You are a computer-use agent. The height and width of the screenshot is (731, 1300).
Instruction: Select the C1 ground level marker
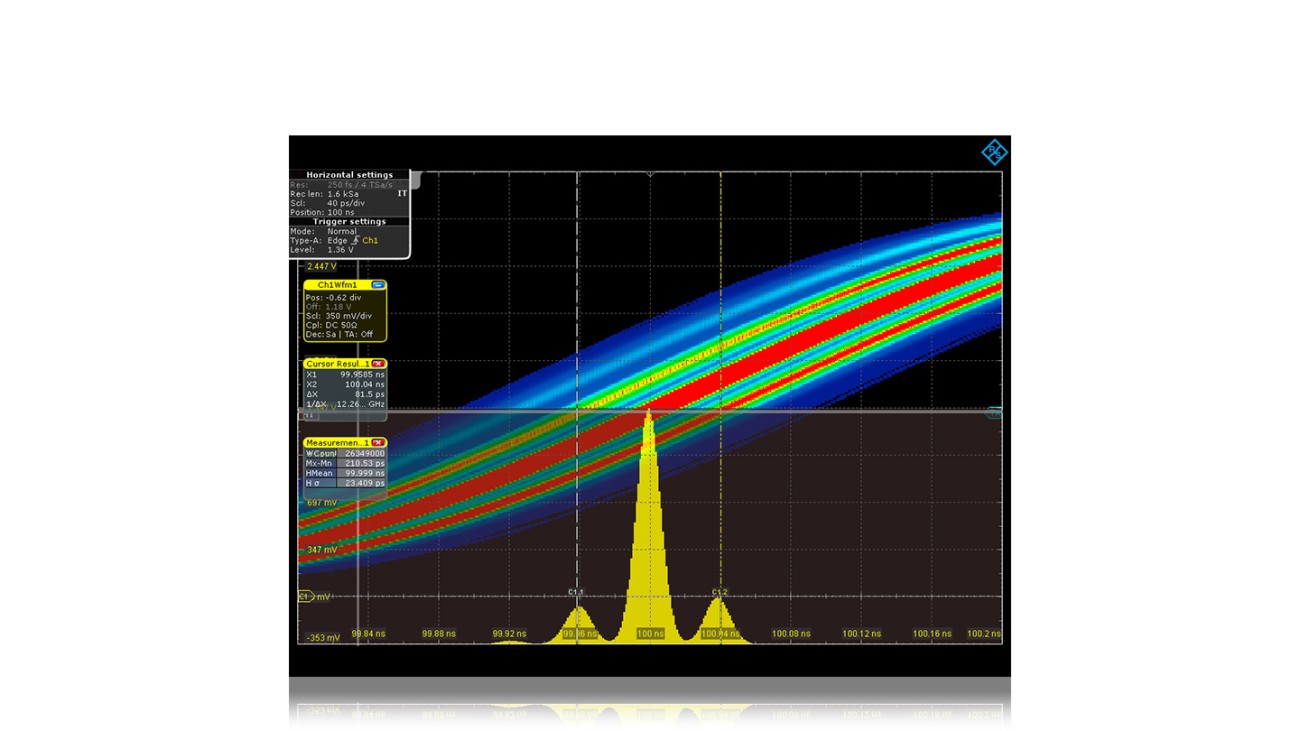306,597
